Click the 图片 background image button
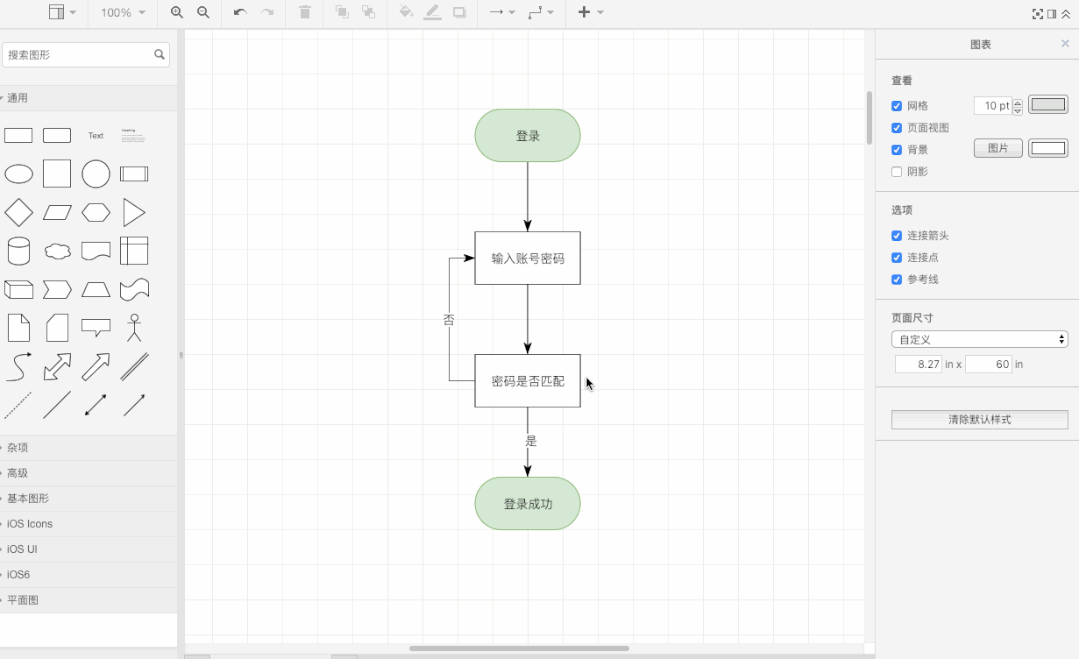 click(x=998, y=149)
